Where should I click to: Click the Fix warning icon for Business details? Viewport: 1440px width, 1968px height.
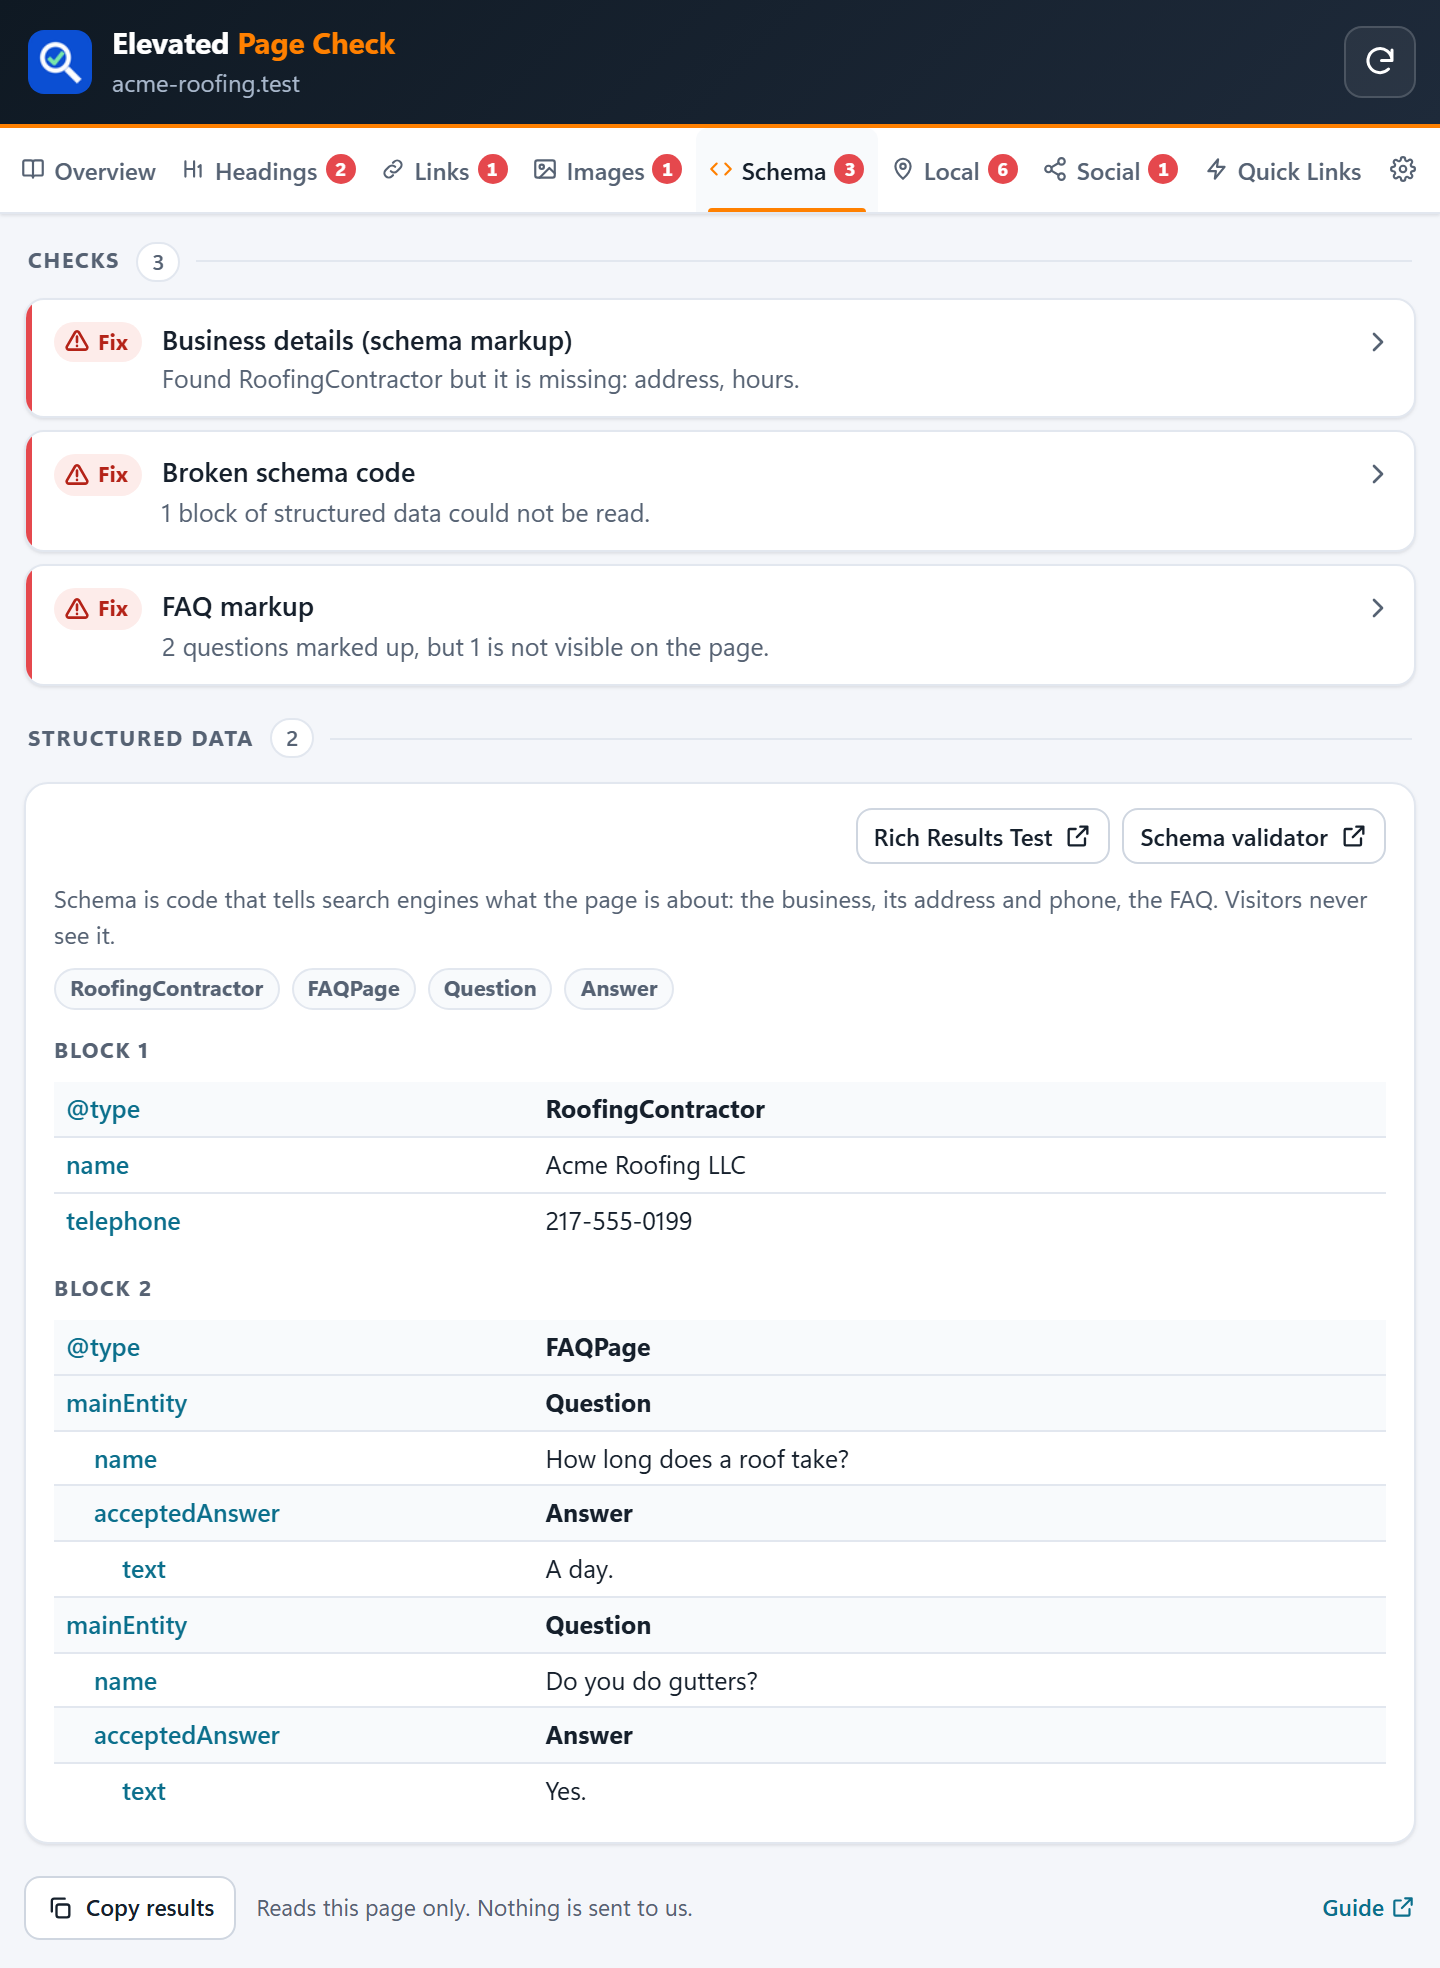pos(77,342)
